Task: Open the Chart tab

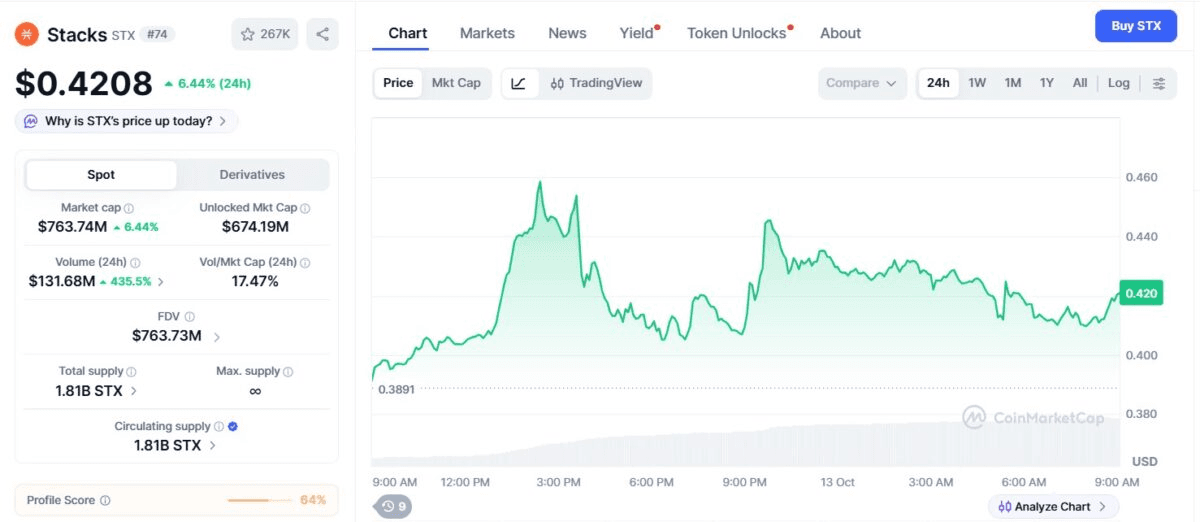Action: [408, 33]
